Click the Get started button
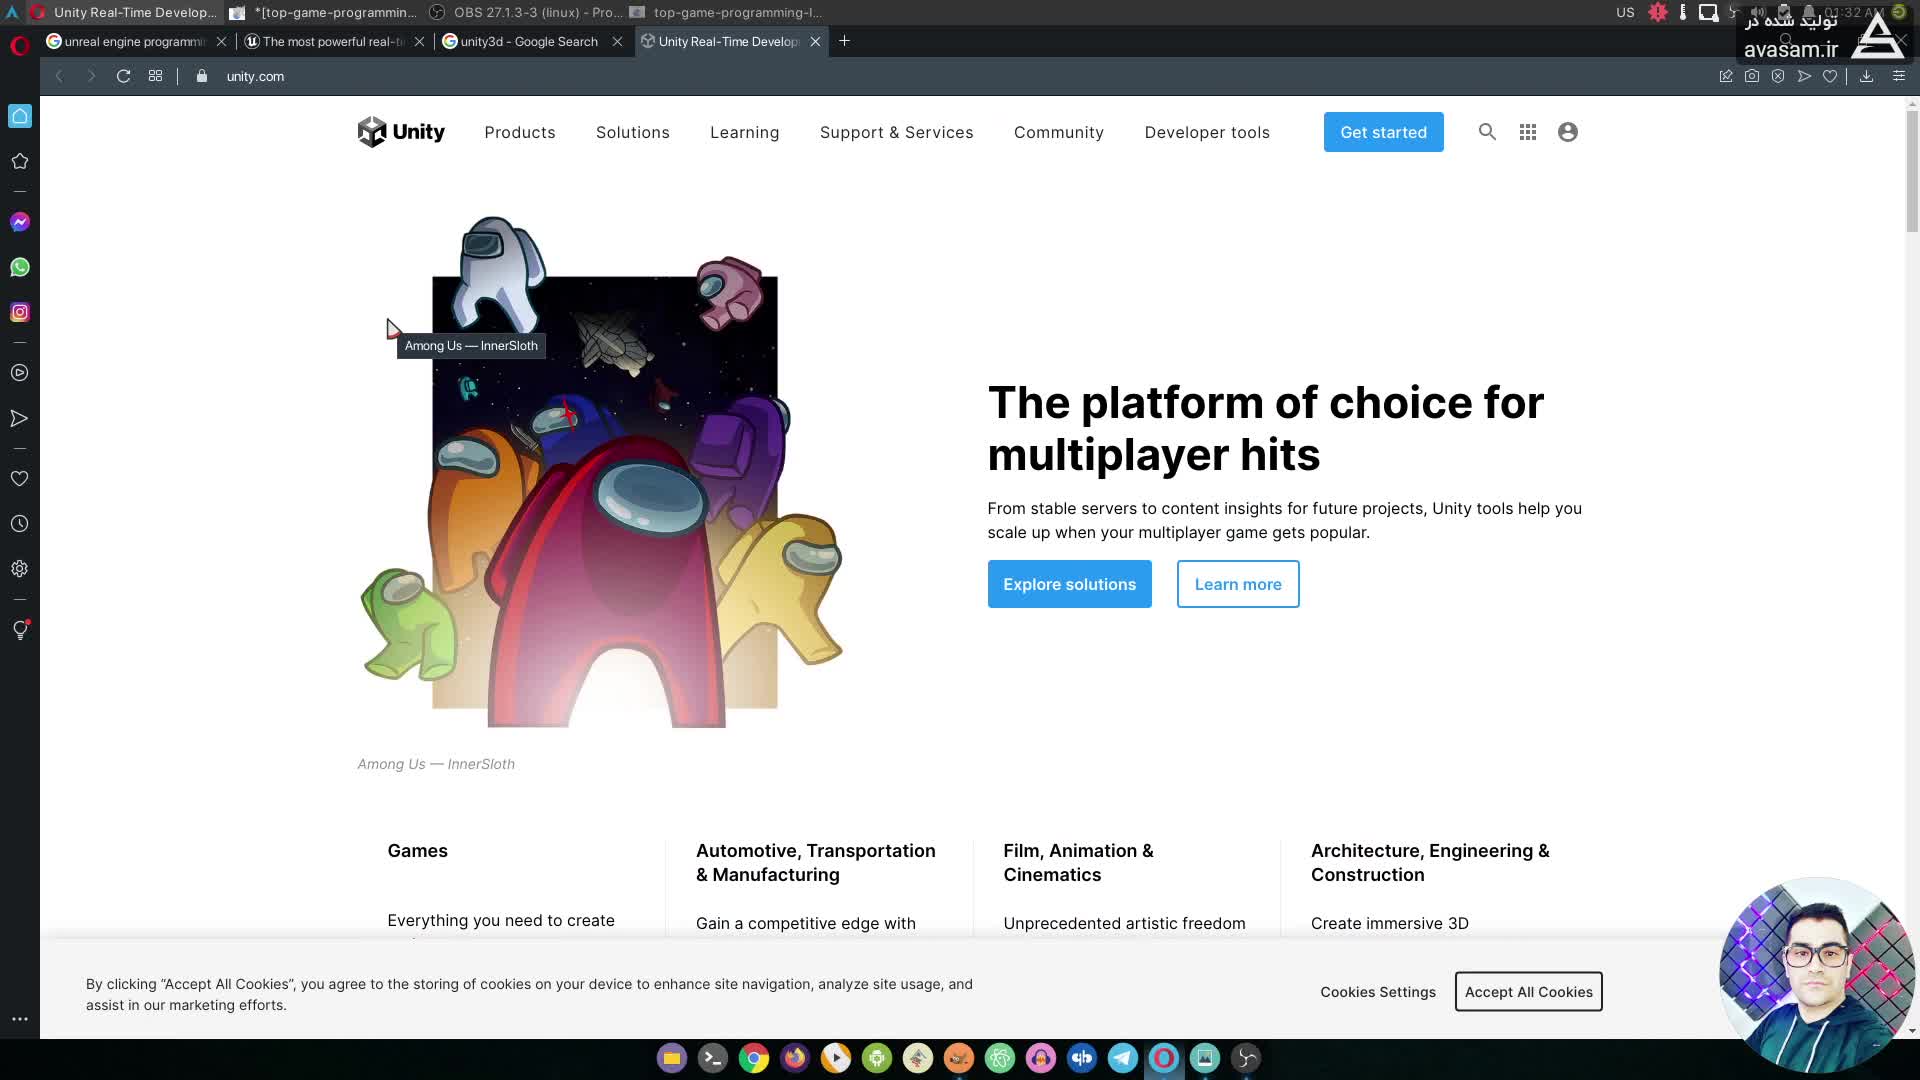This screenshot has height=1080, width=1920. click(1383, 132)
